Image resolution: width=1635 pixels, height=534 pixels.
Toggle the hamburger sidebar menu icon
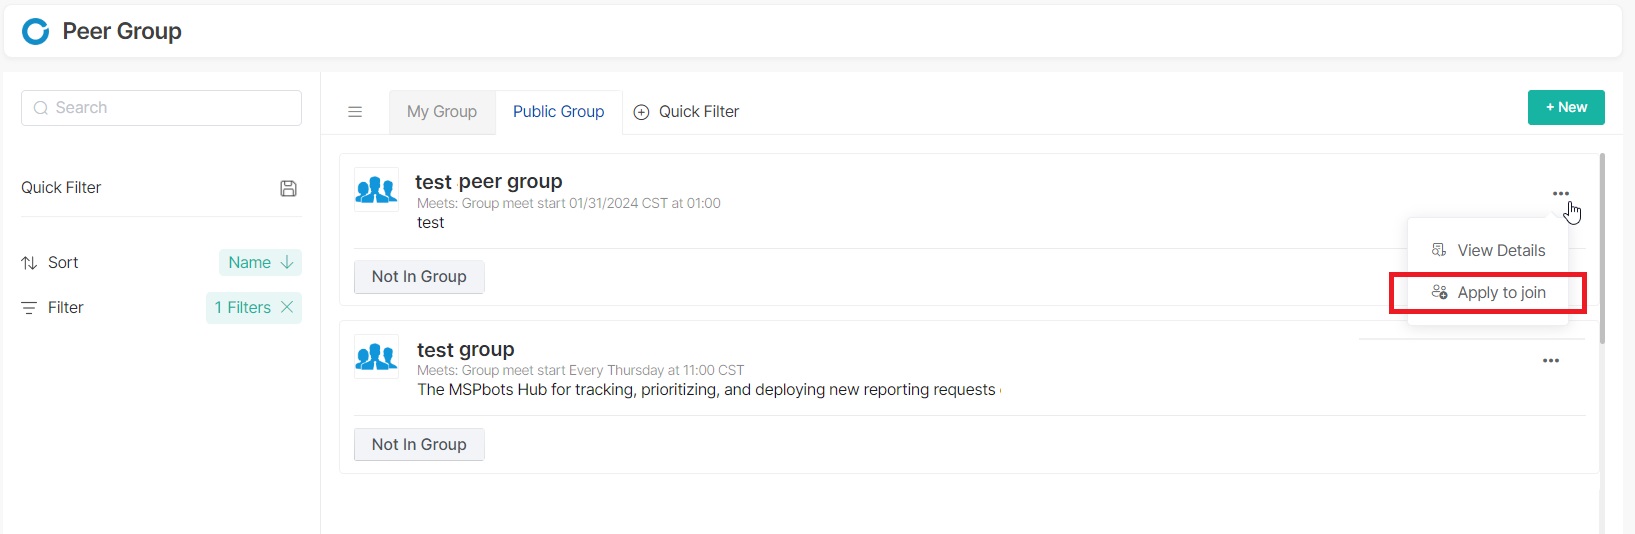pos(355,112)
